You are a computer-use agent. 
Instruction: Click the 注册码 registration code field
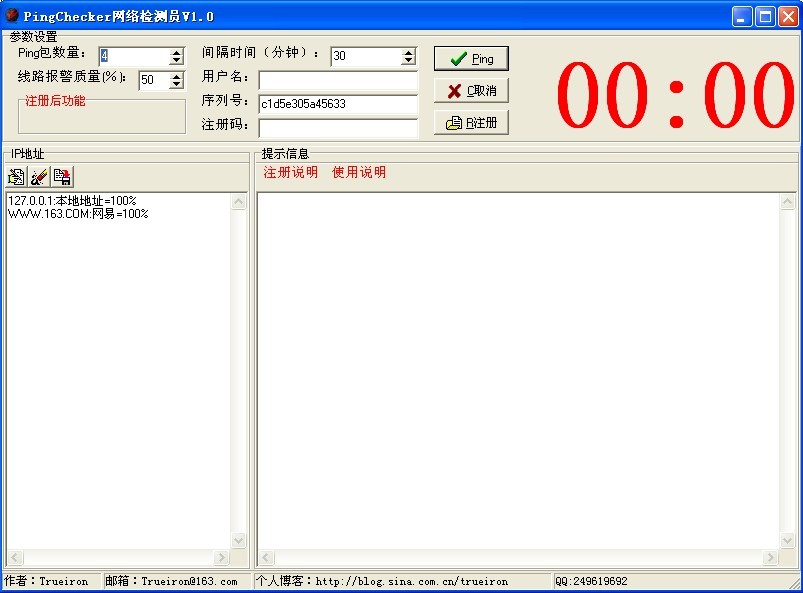(336, 128)
